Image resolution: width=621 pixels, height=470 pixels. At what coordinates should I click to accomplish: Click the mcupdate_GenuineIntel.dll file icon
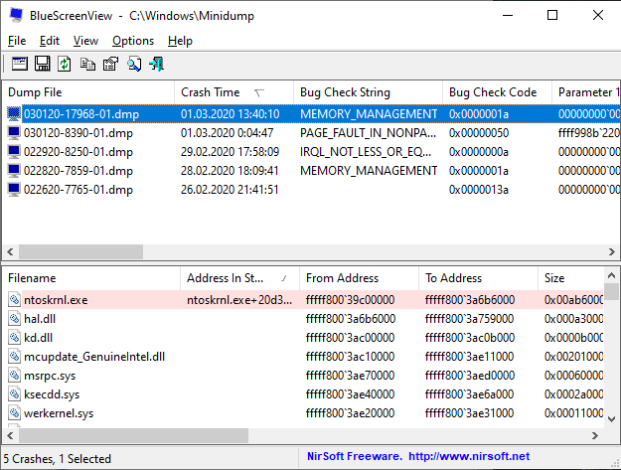(x=14, y=357)
